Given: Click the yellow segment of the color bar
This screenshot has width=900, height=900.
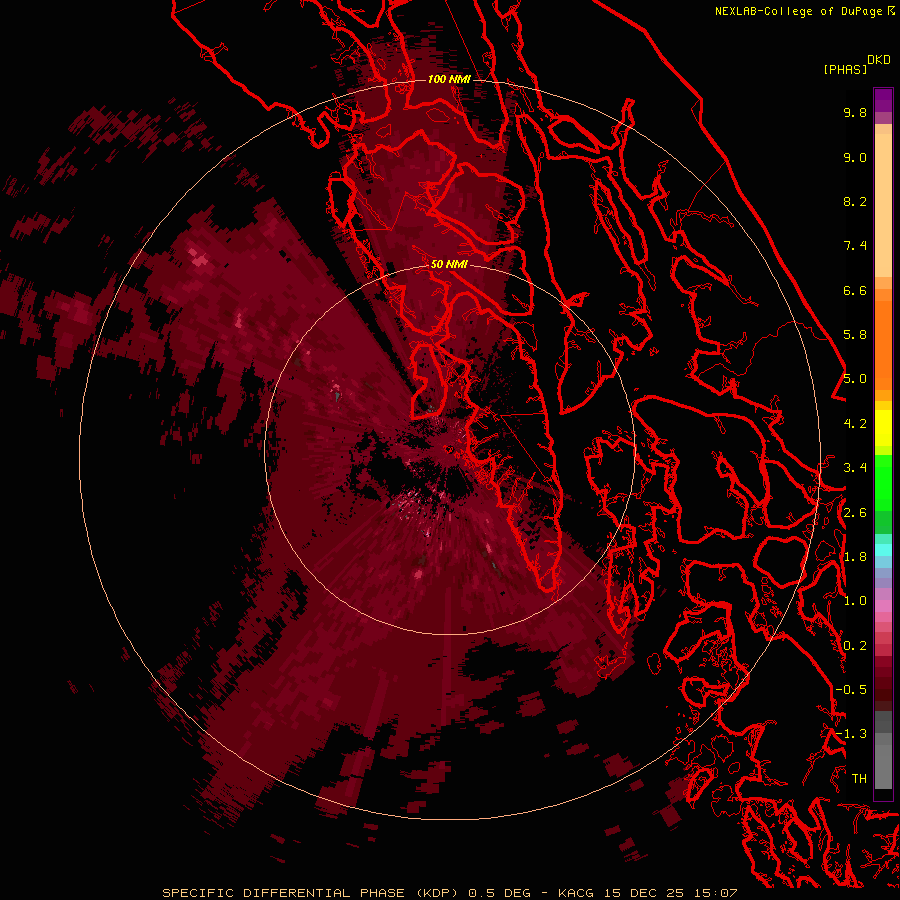Looking at the screenshot, I should point(883,428).
